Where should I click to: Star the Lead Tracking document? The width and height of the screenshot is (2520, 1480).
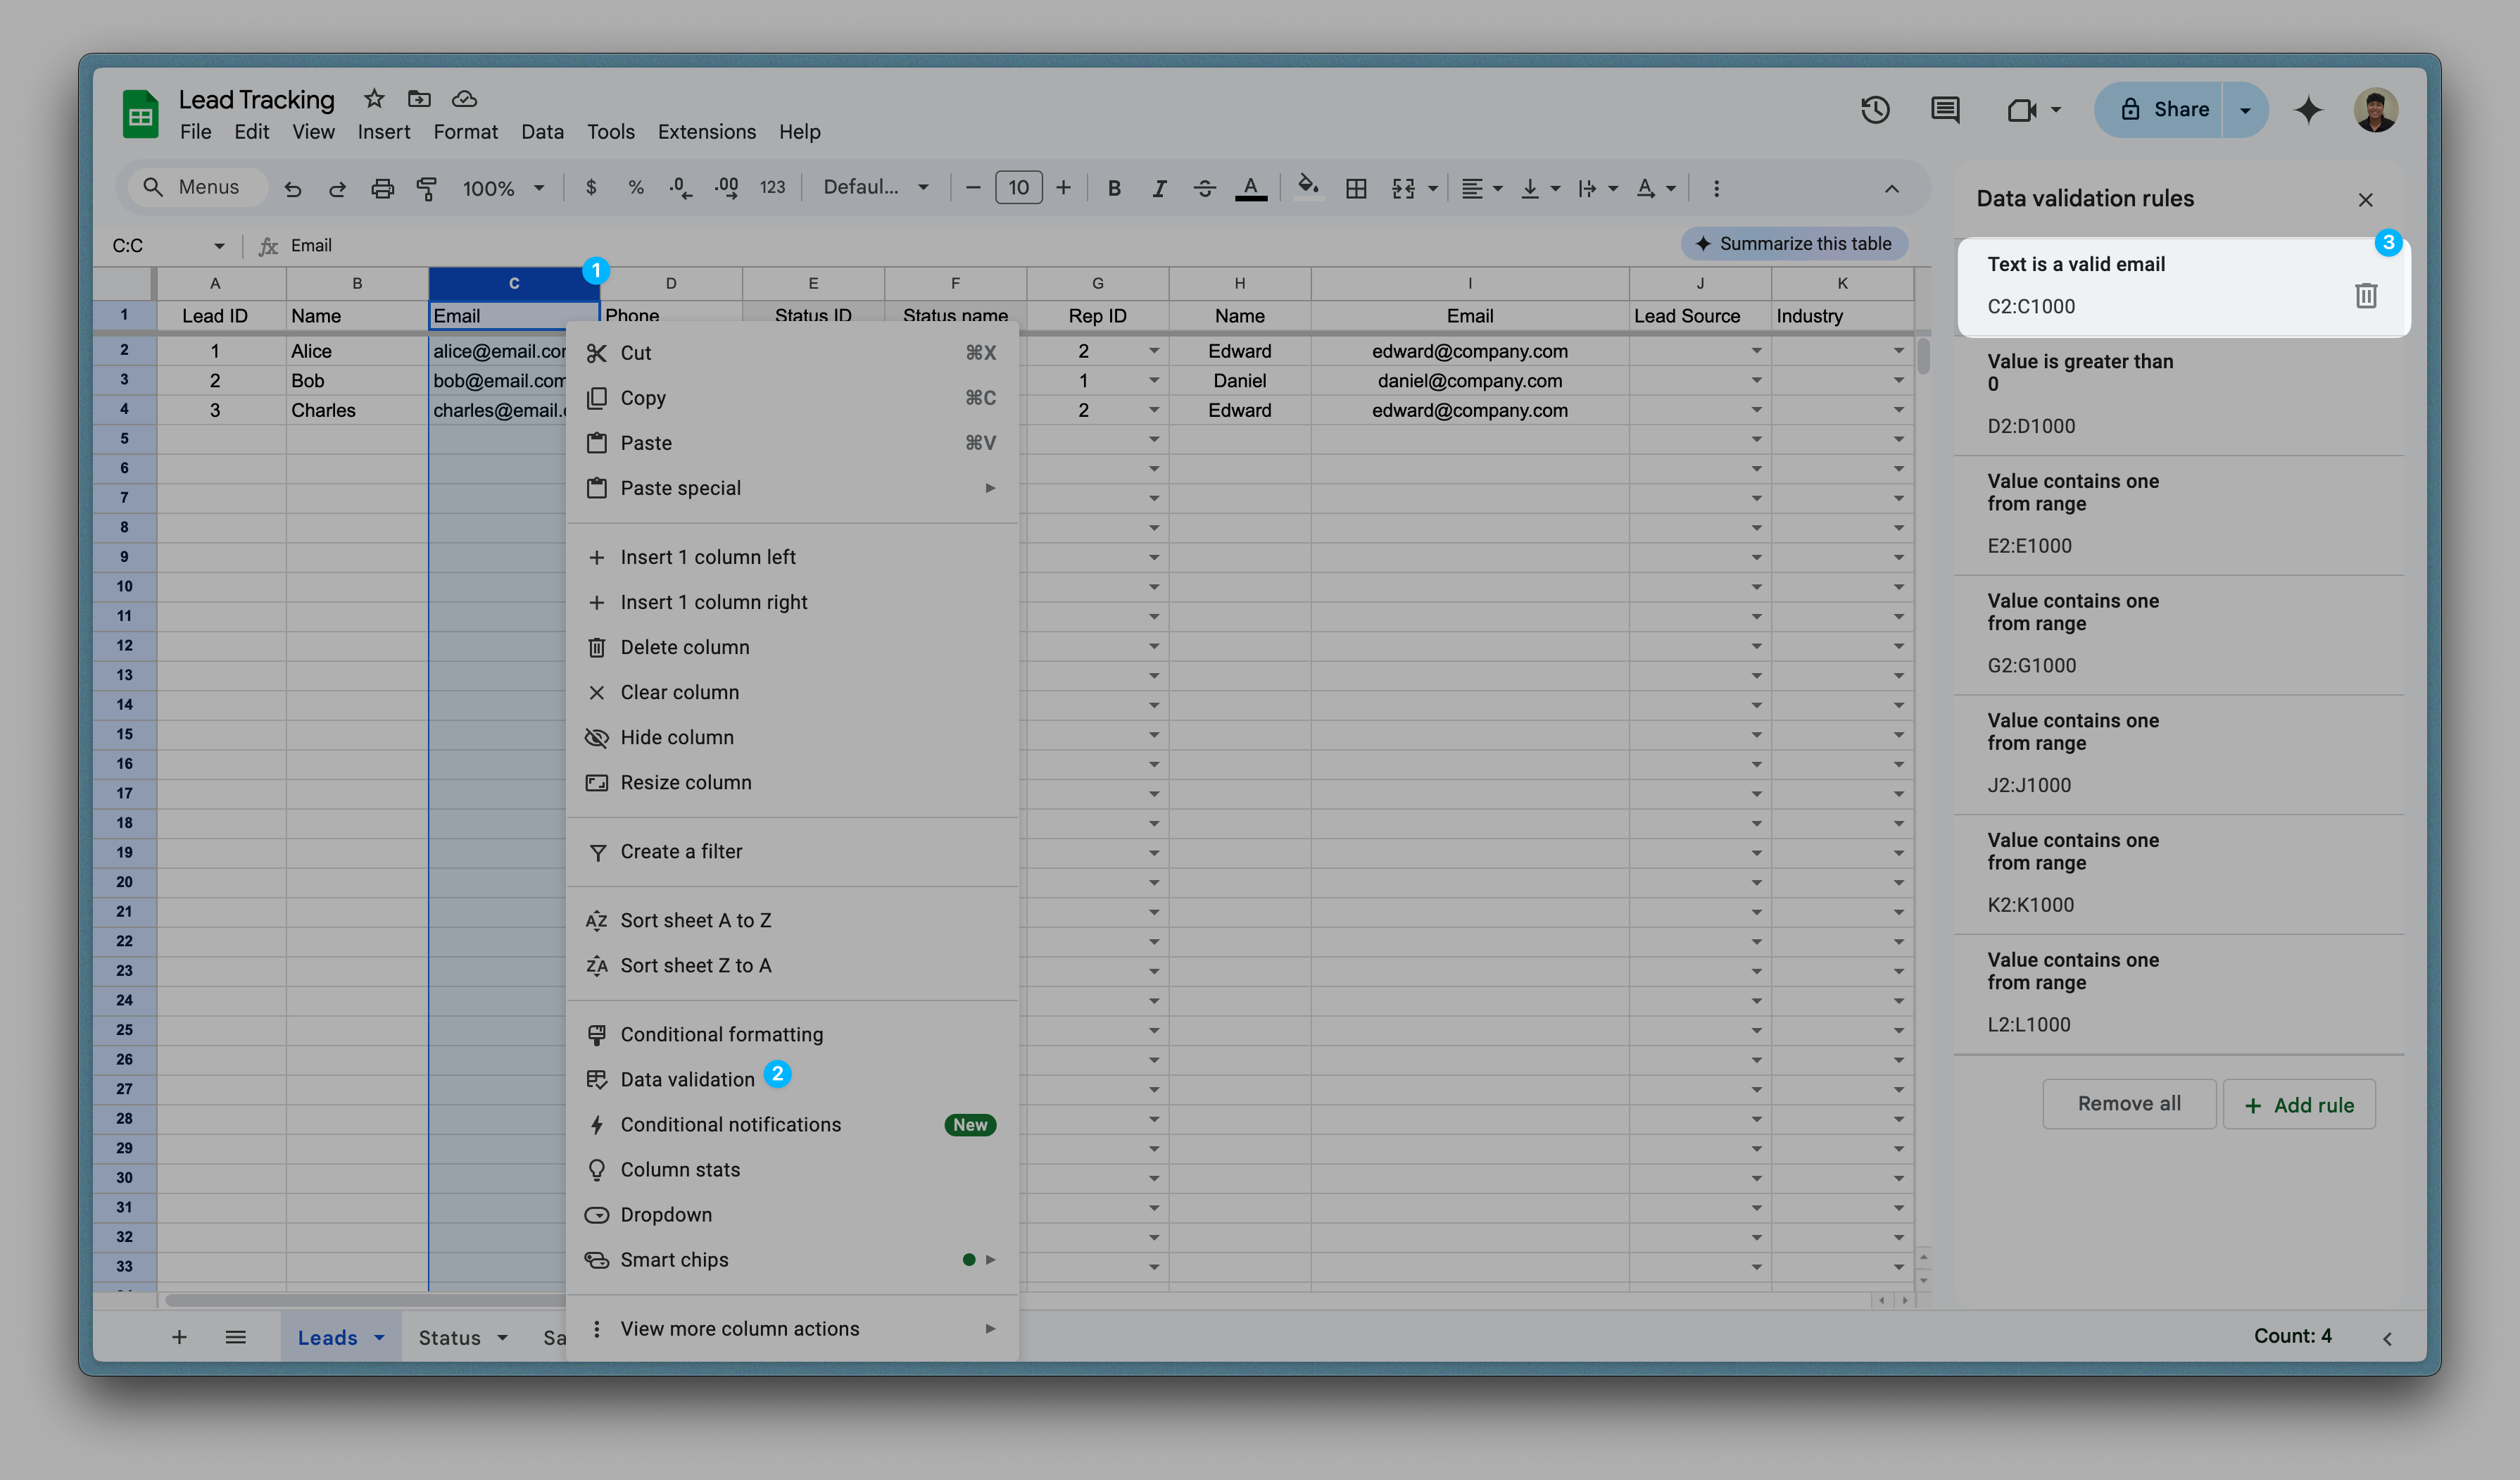pos(374,99)
